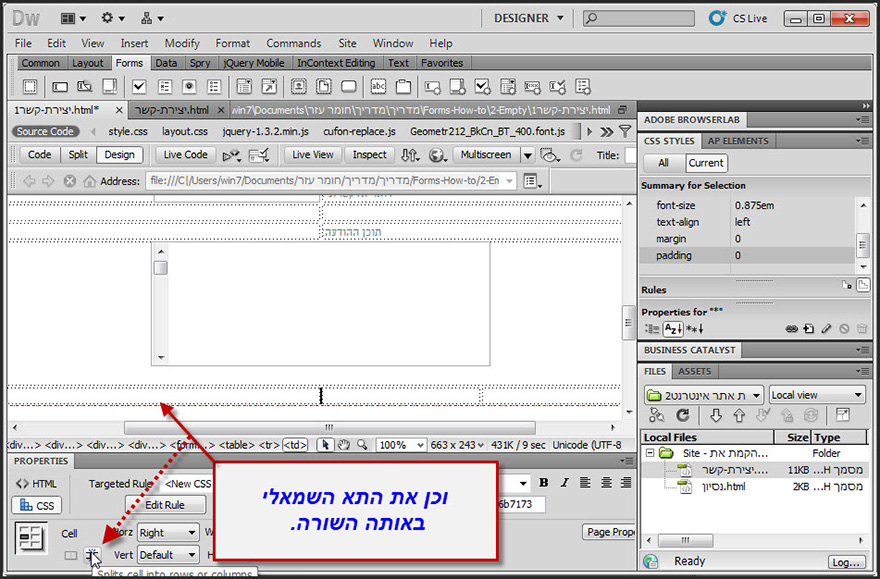
Task: Click the Splits cell into rows or columns icon
Action: coord(92,553)
